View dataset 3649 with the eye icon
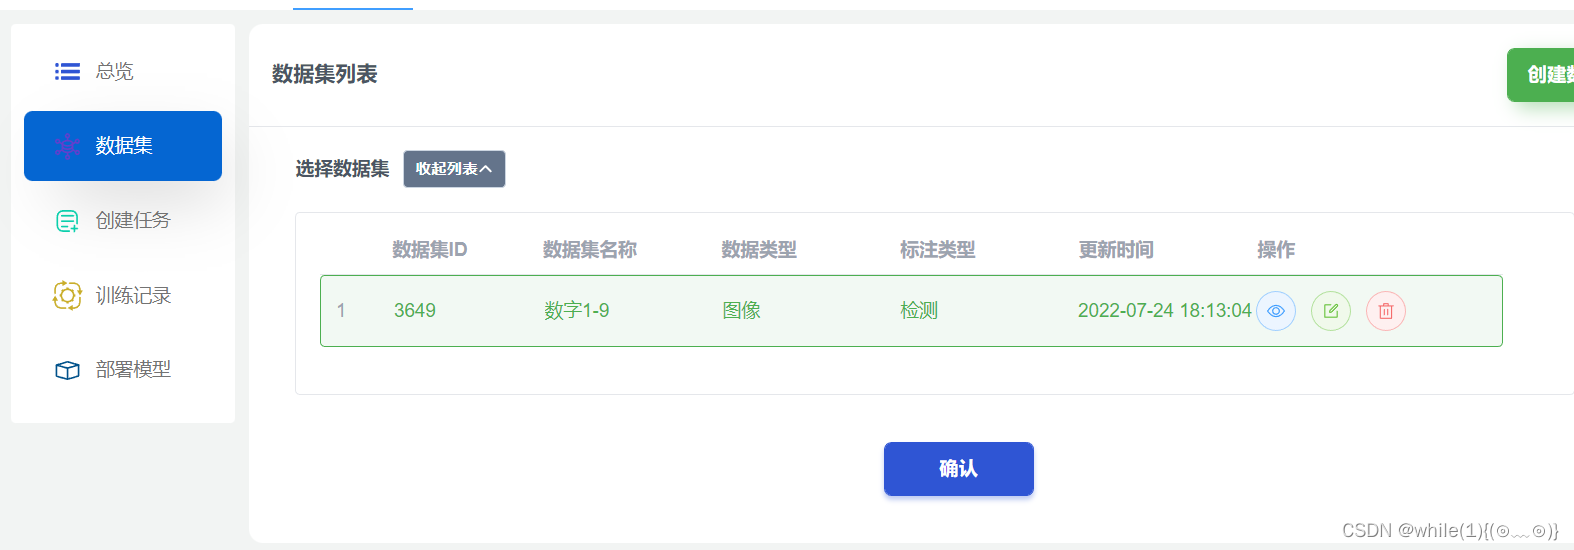Screen dimensions: 1574x550 (x=1276, y=311)
